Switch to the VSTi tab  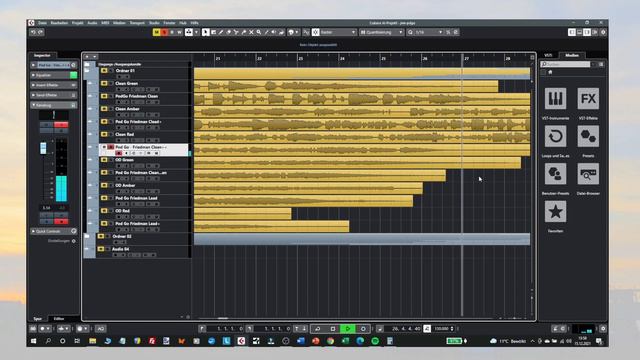tap(548, 55)
